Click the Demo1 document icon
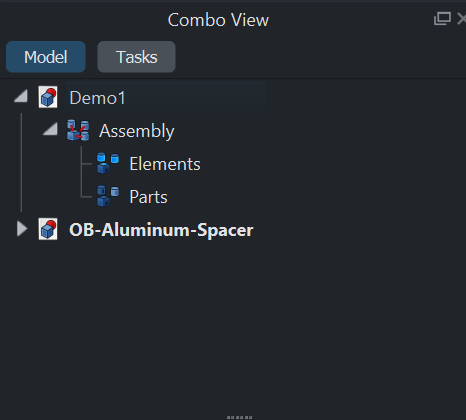Viewport: 466px width, 420px height. [x=48, y=97]
